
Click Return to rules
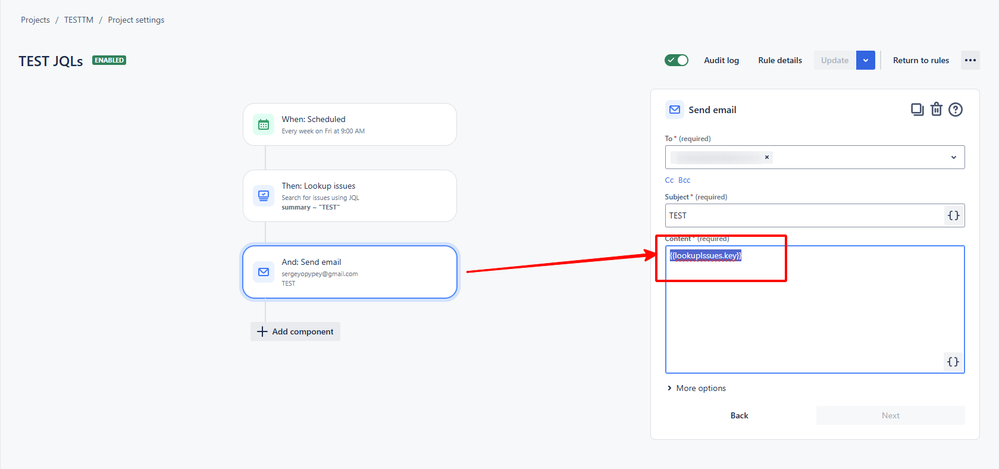point(921,61)
